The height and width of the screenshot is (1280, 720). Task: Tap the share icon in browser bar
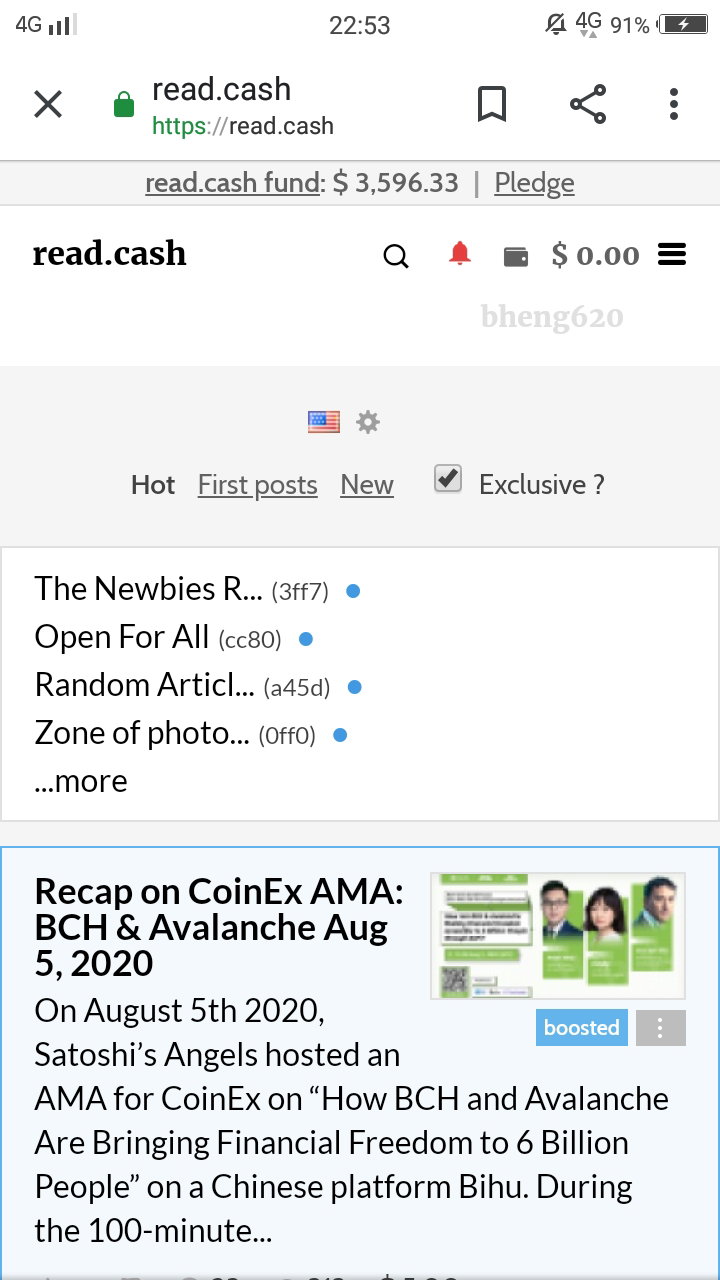(x=588, y=104)
